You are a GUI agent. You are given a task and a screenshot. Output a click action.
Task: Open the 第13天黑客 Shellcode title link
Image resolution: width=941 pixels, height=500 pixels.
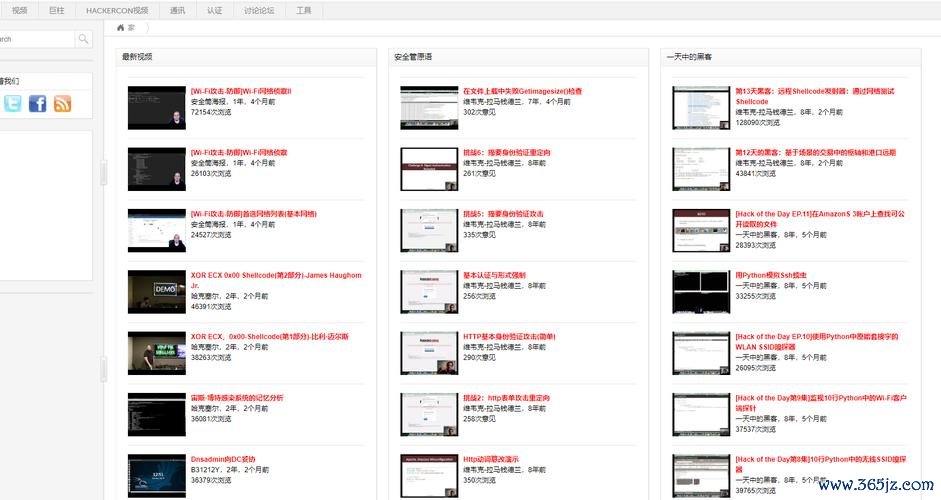pos(815,96)
